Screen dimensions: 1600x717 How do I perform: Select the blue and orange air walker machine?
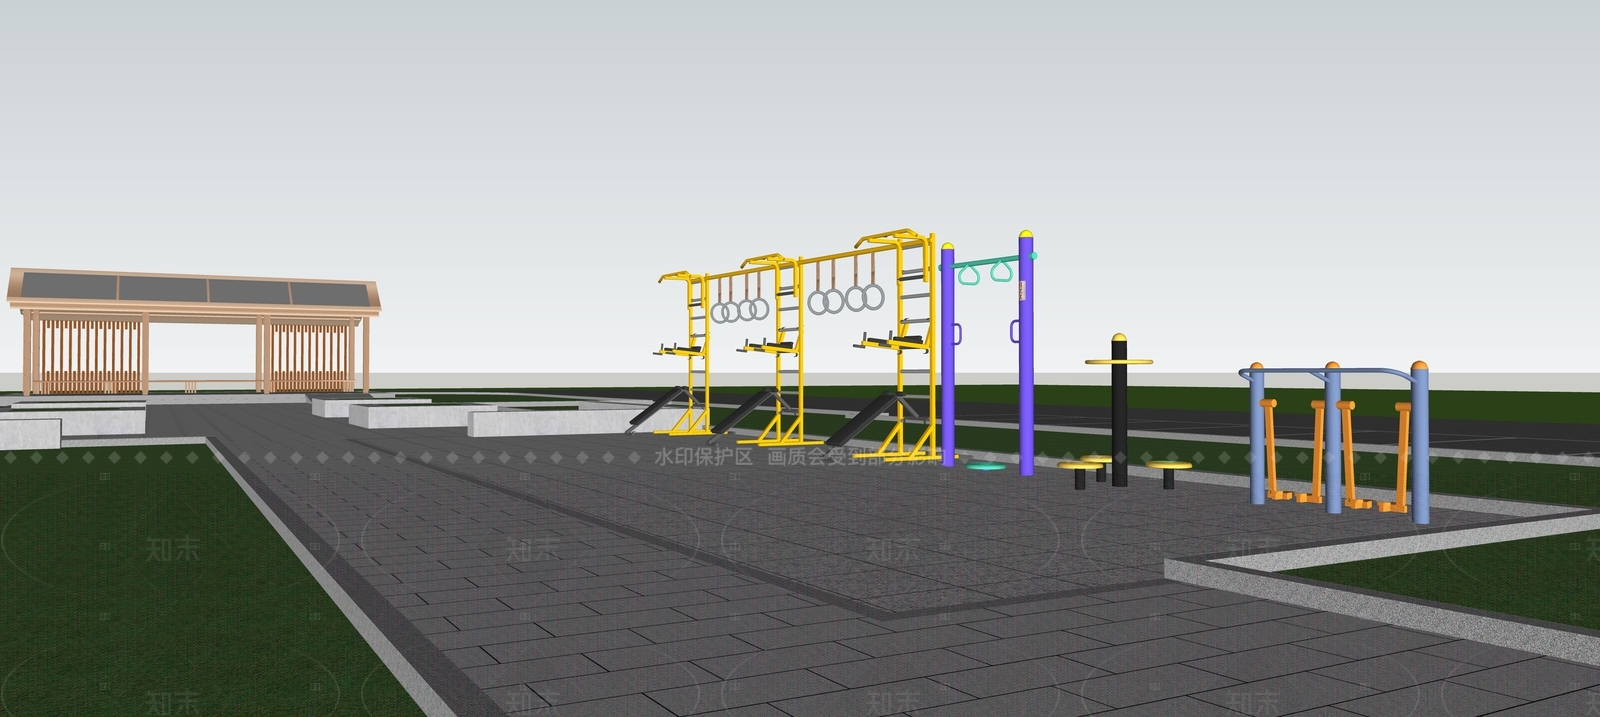coord(1335,441)
